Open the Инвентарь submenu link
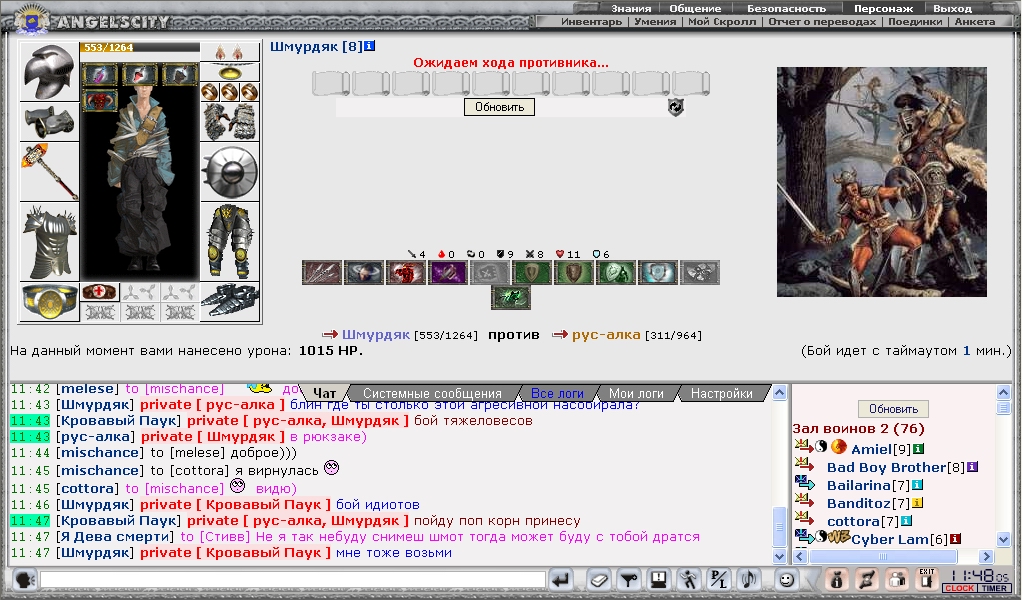 click(591, 22)
